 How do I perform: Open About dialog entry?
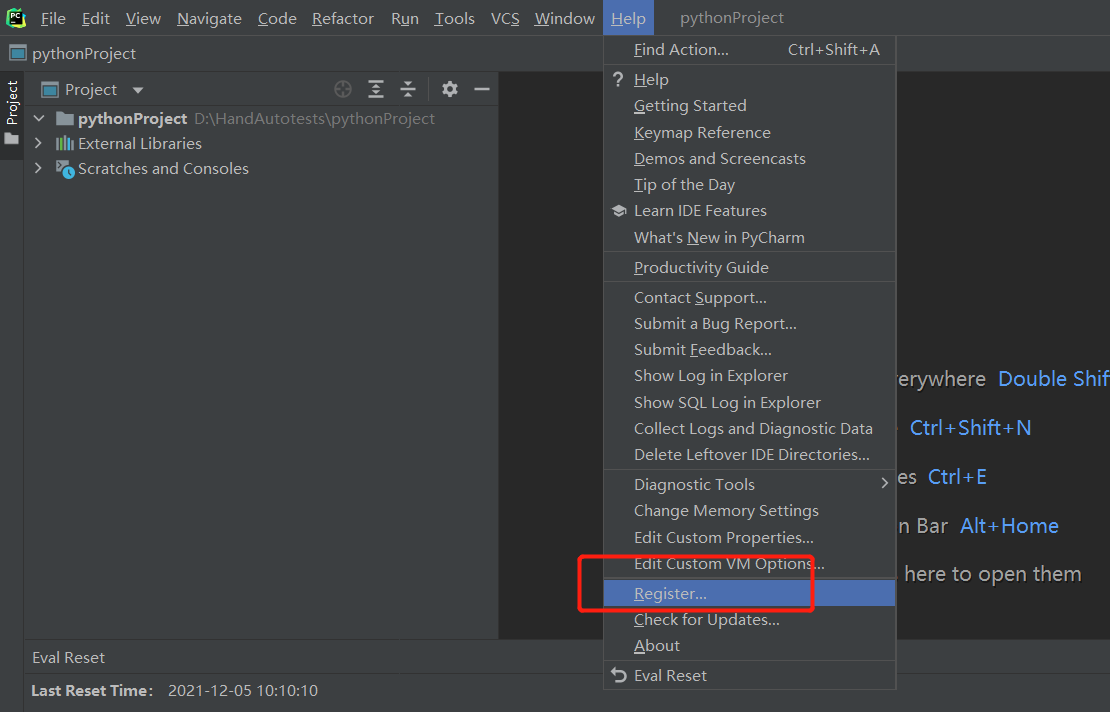point(750,645)
